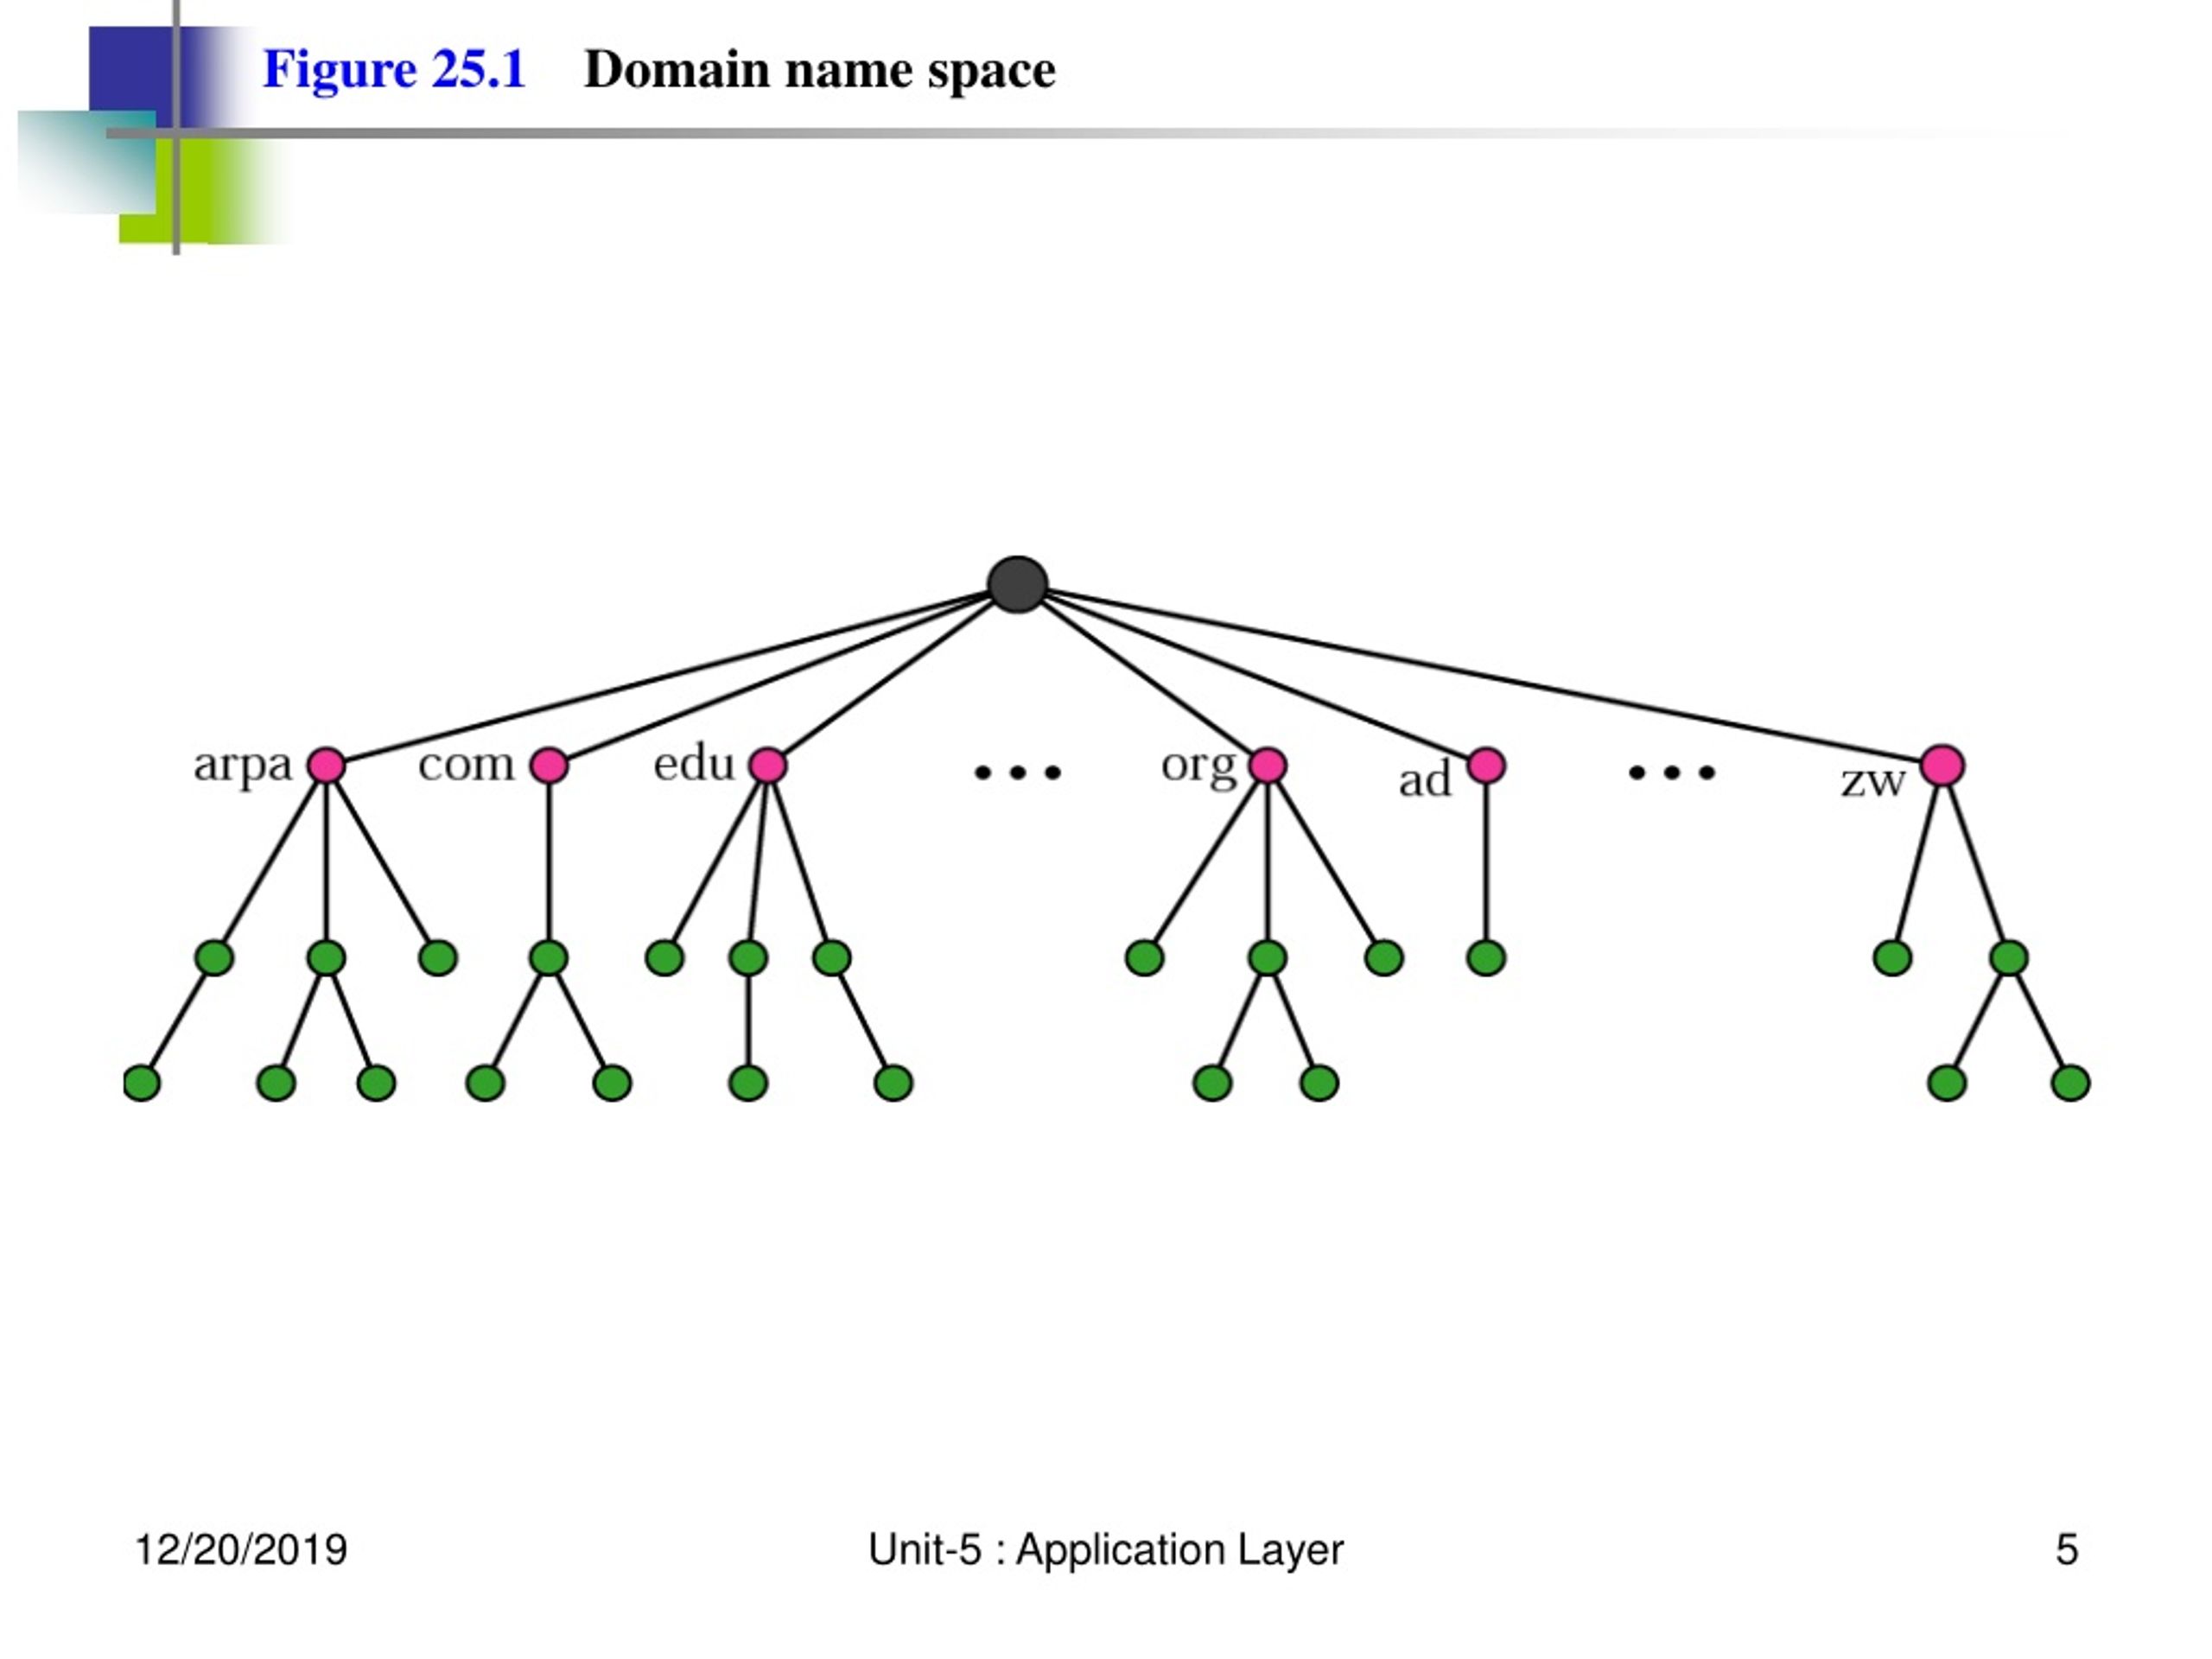Click the ellipsis between edu and org
2212x1659 pixels.
click(1017, 772)
